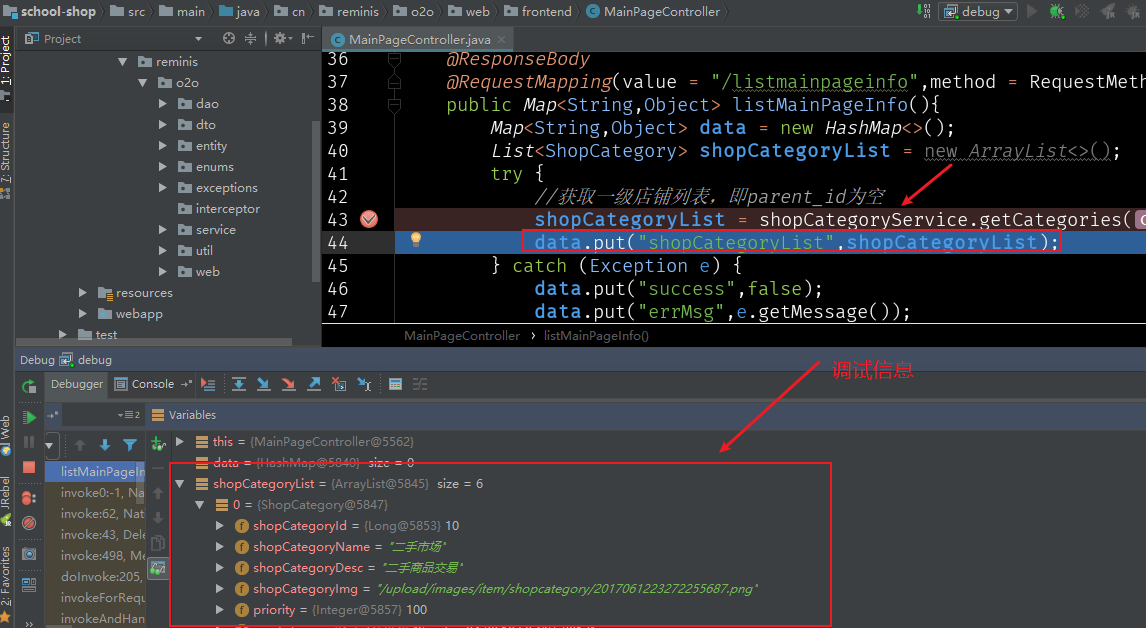
Task: Click Evaluate Expression calculator icon
Action: click(395, 385)
